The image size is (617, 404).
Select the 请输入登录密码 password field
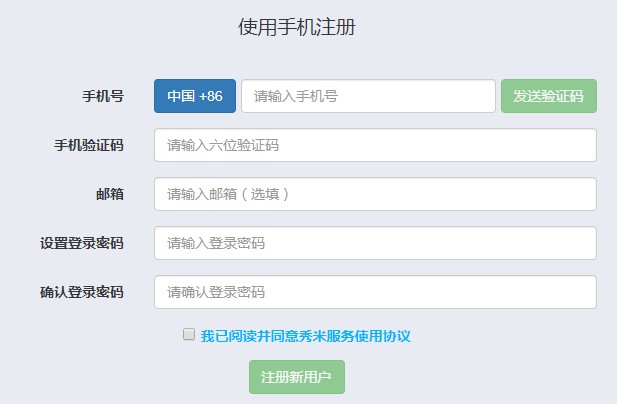pyautogui.click(x=375, y=243)
